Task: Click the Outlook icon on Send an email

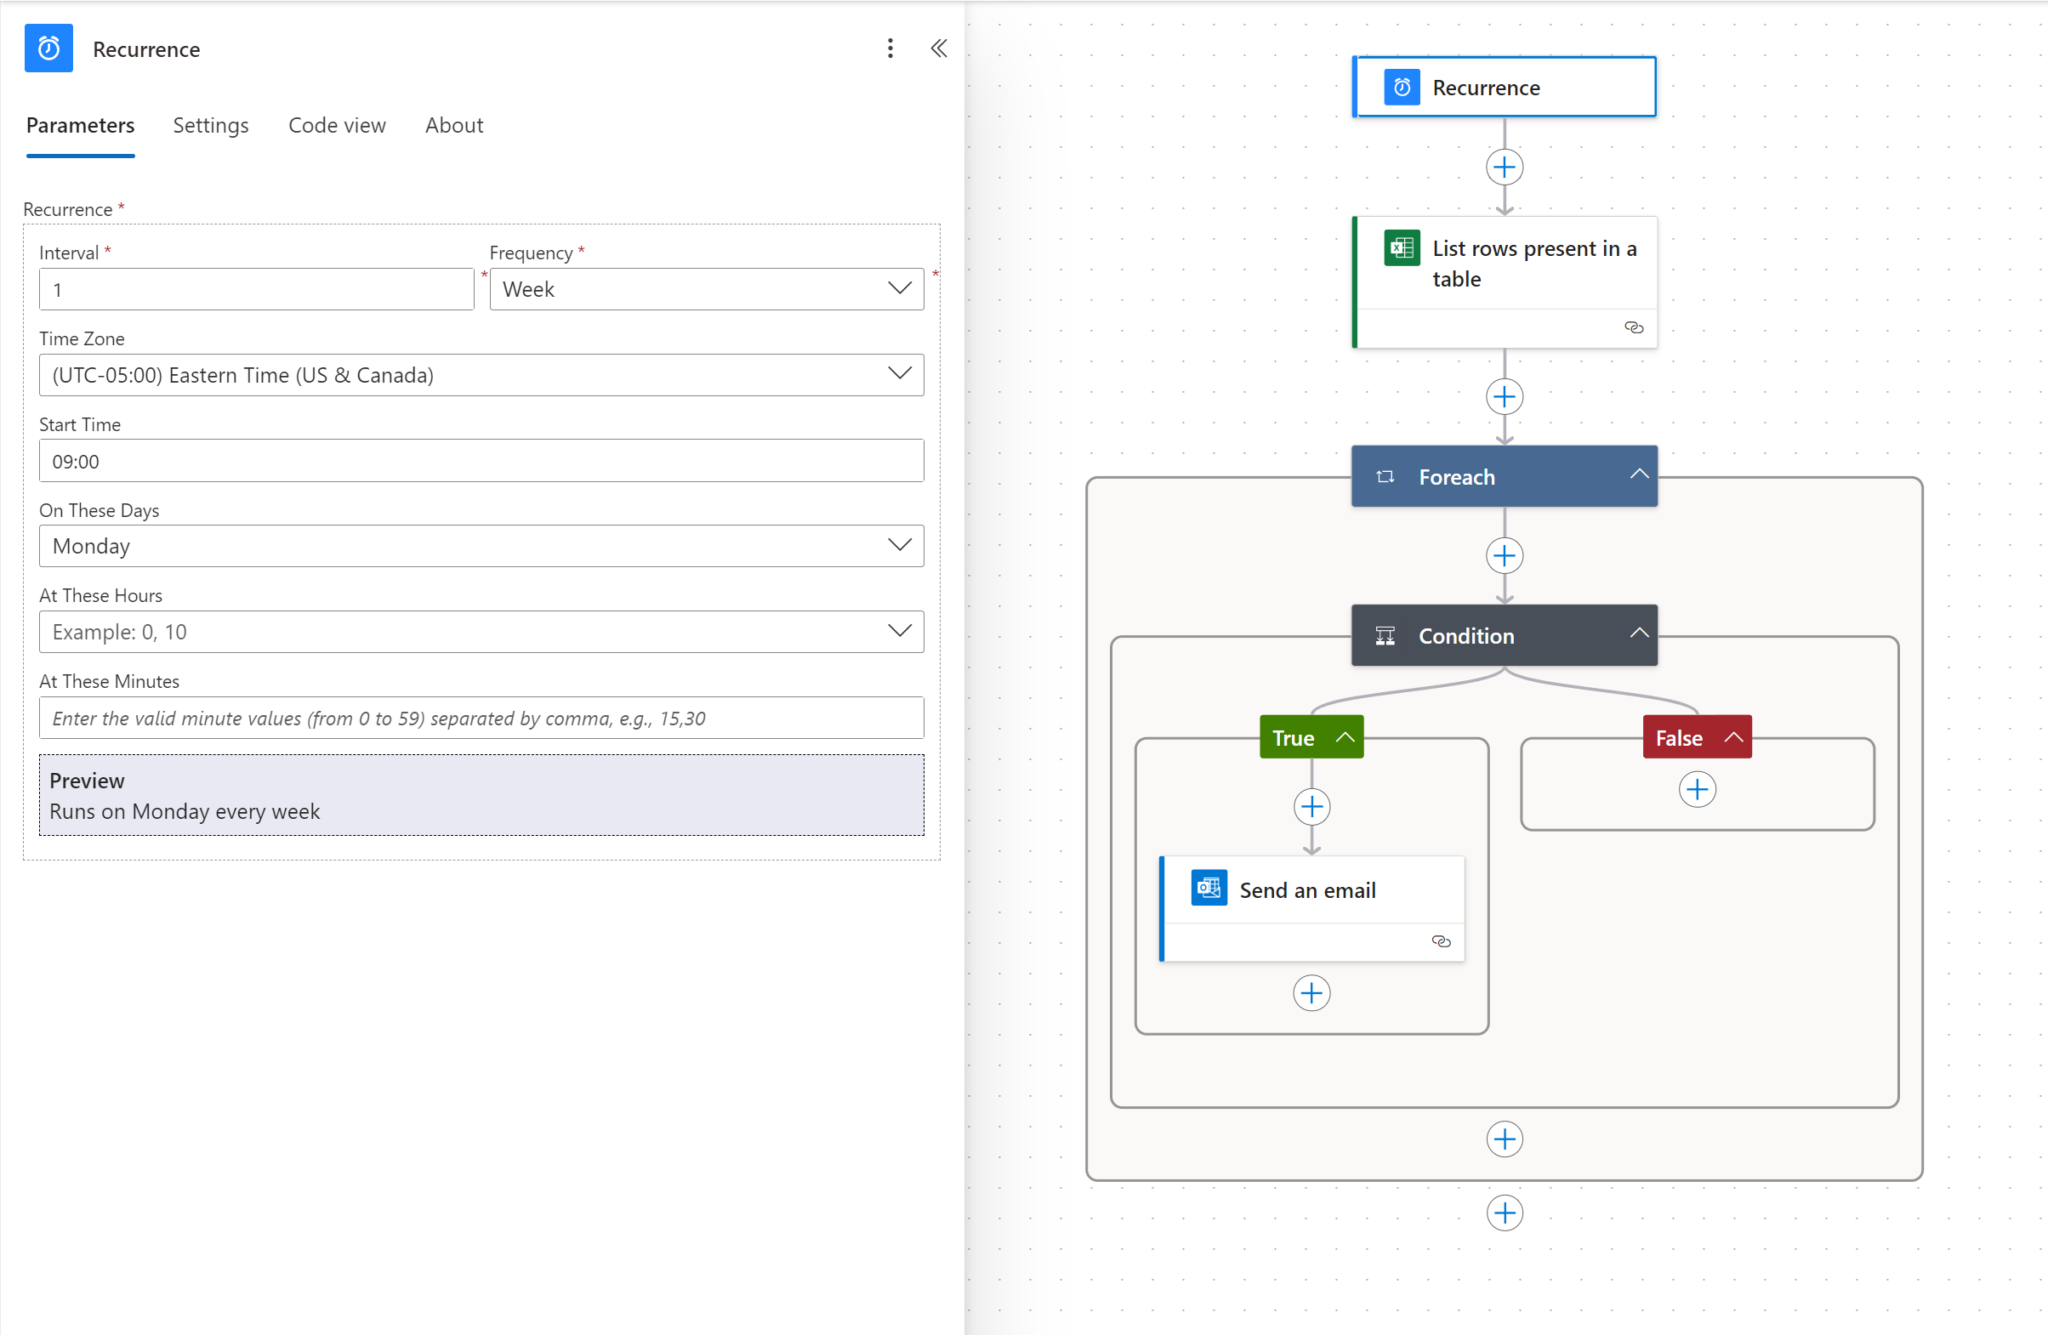Action: pyautogui.click(x=1209, y=888)
